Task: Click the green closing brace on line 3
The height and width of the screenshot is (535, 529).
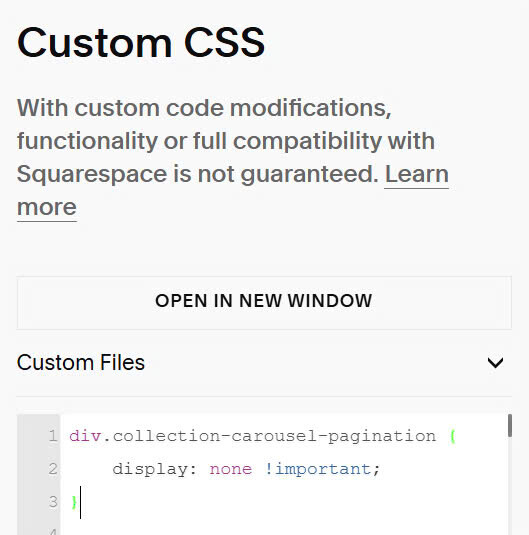Action: [74, 502]
